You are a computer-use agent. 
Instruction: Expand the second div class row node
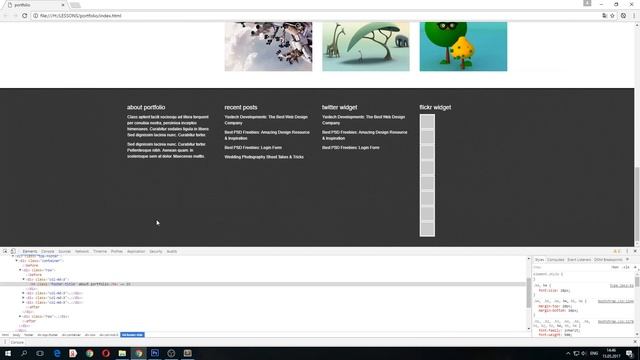[x=20, y=316]
